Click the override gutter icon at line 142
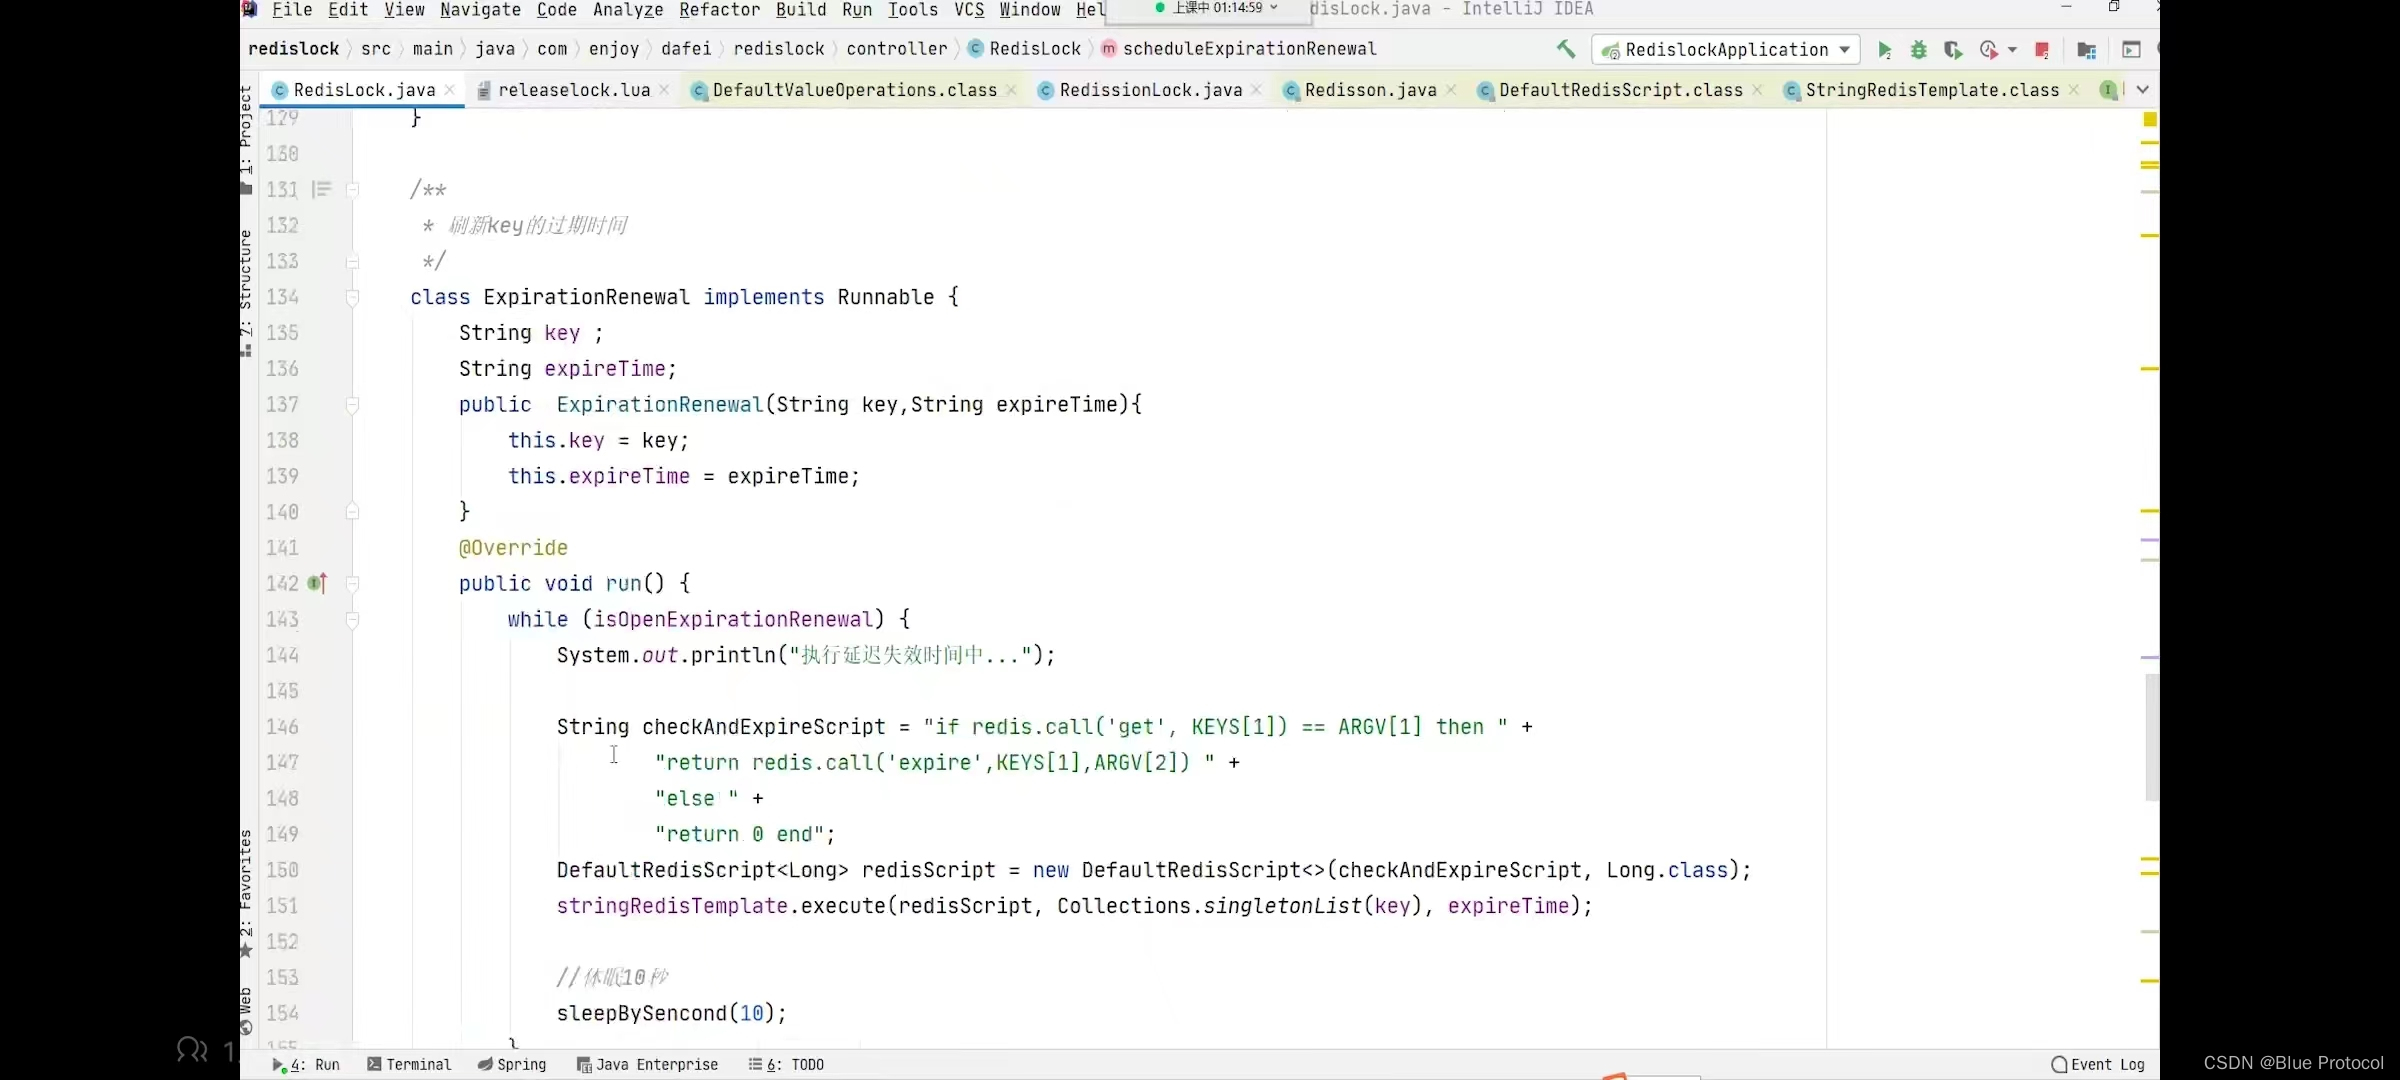This screenshot has width=2400, height=1080. point(317,583)
